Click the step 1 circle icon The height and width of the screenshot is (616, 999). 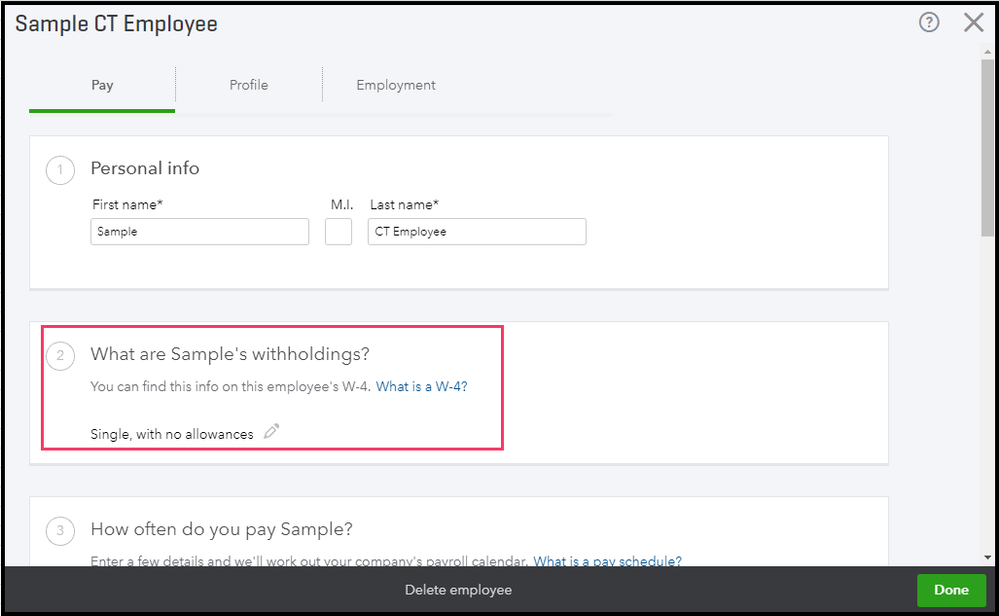pyautogui.click(x=60, y=170)
